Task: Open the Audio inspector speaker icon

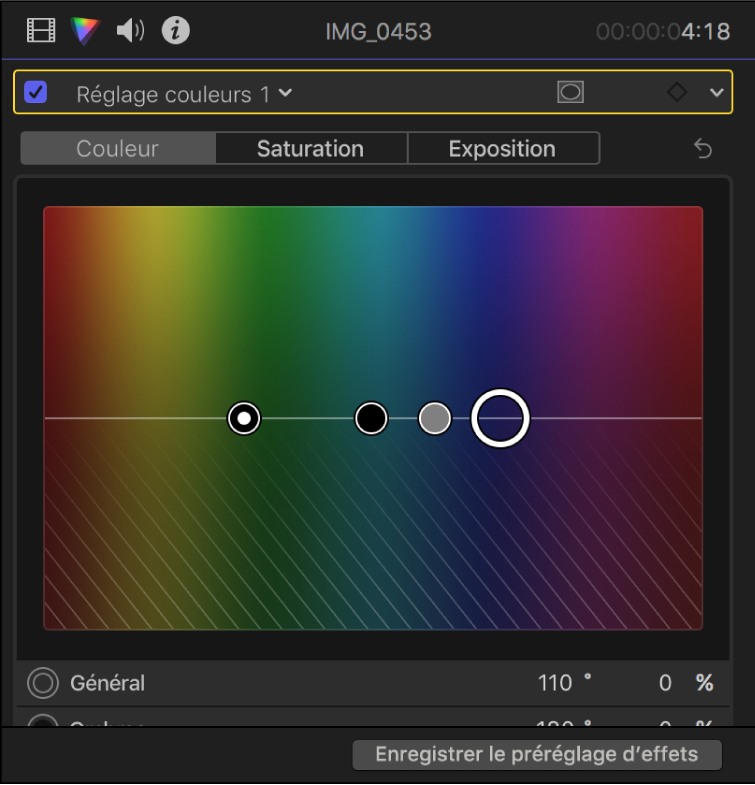Action: (x=131, y=31)
